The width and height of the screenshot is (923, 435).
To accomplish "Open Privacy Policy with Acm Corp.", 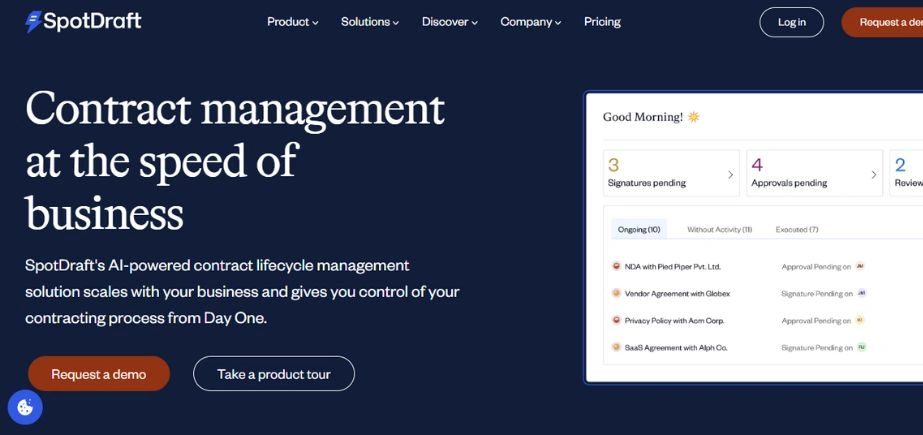I will click(674, 321).
